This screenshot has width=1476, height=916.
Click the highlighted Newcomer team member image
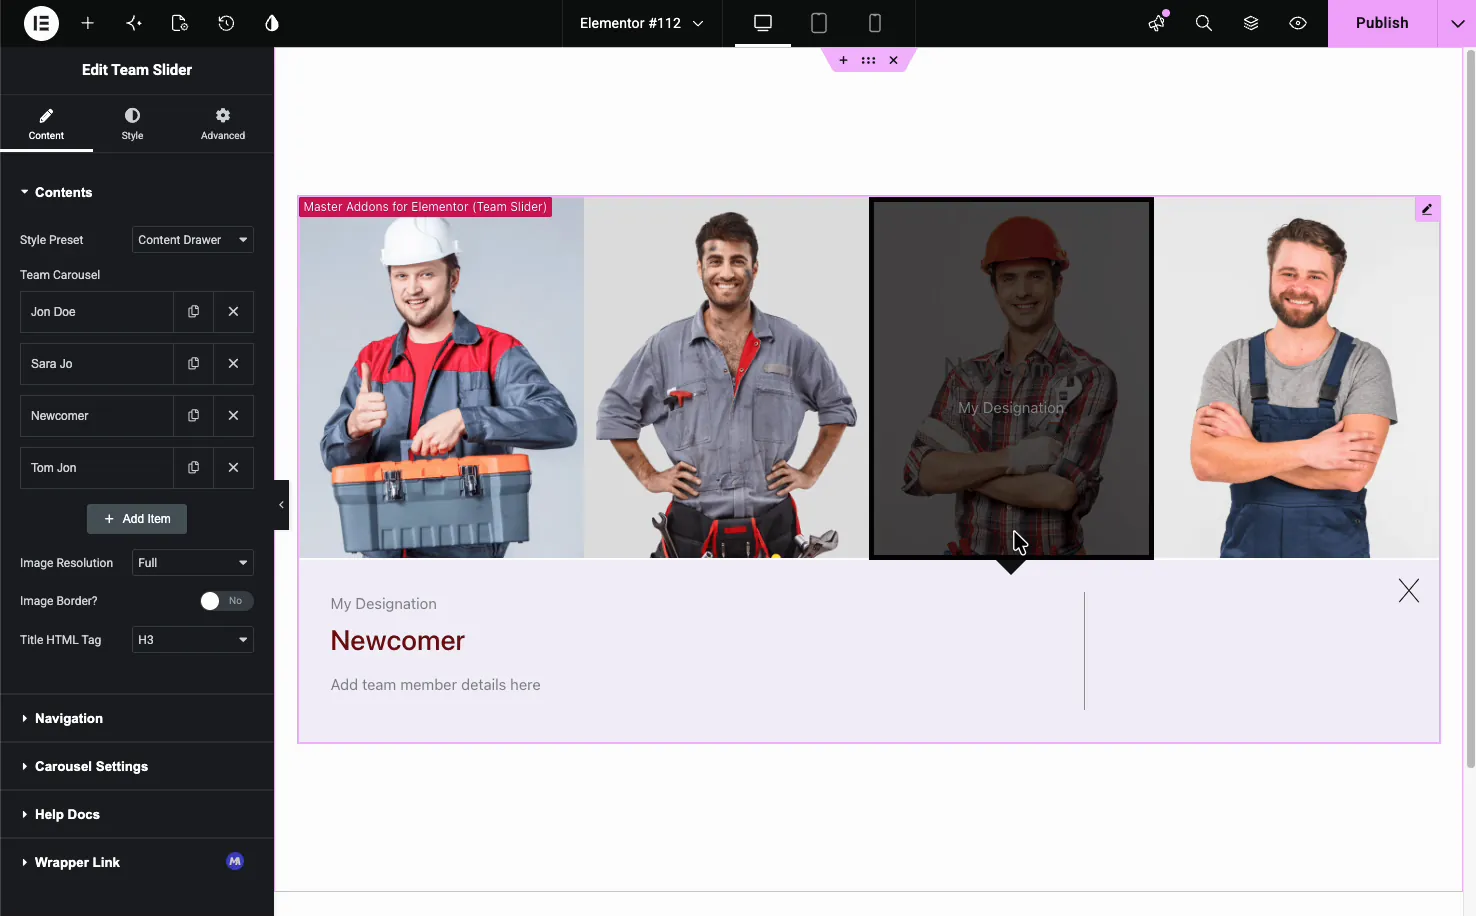pos(1011,377)
